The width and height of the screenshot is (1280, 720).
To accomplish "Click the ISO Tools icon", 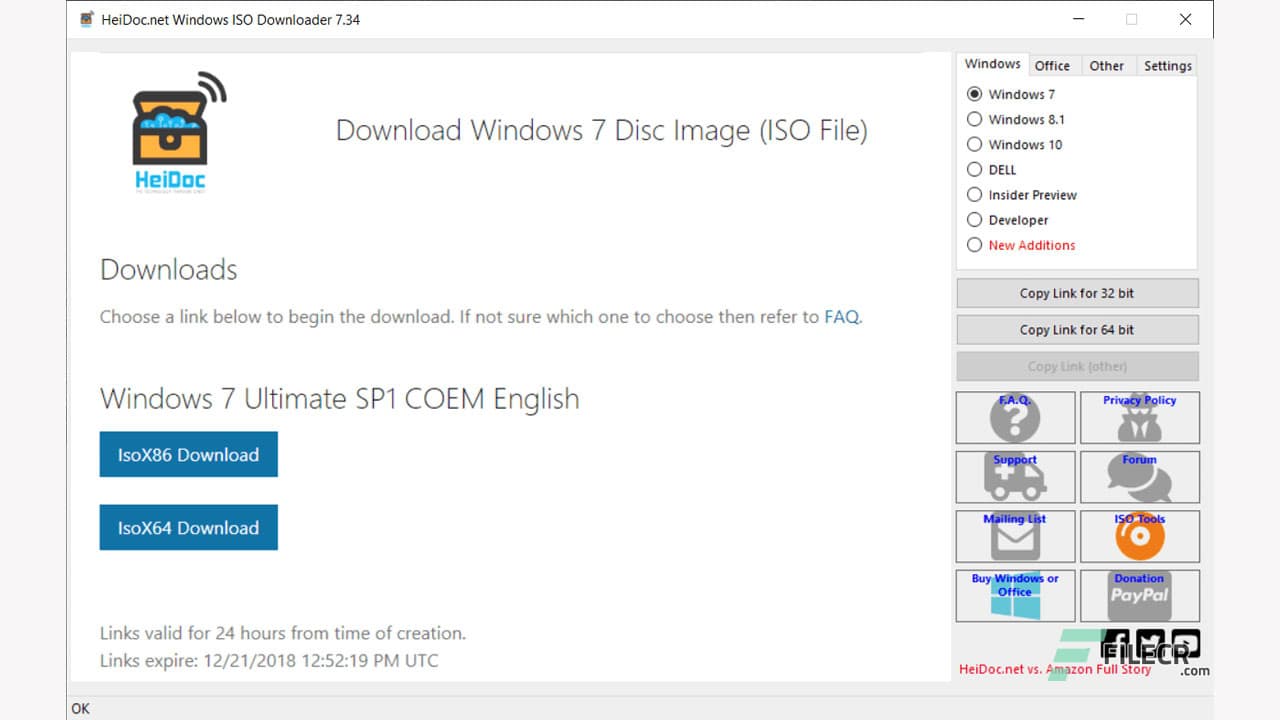I will tap(1139, 536).
